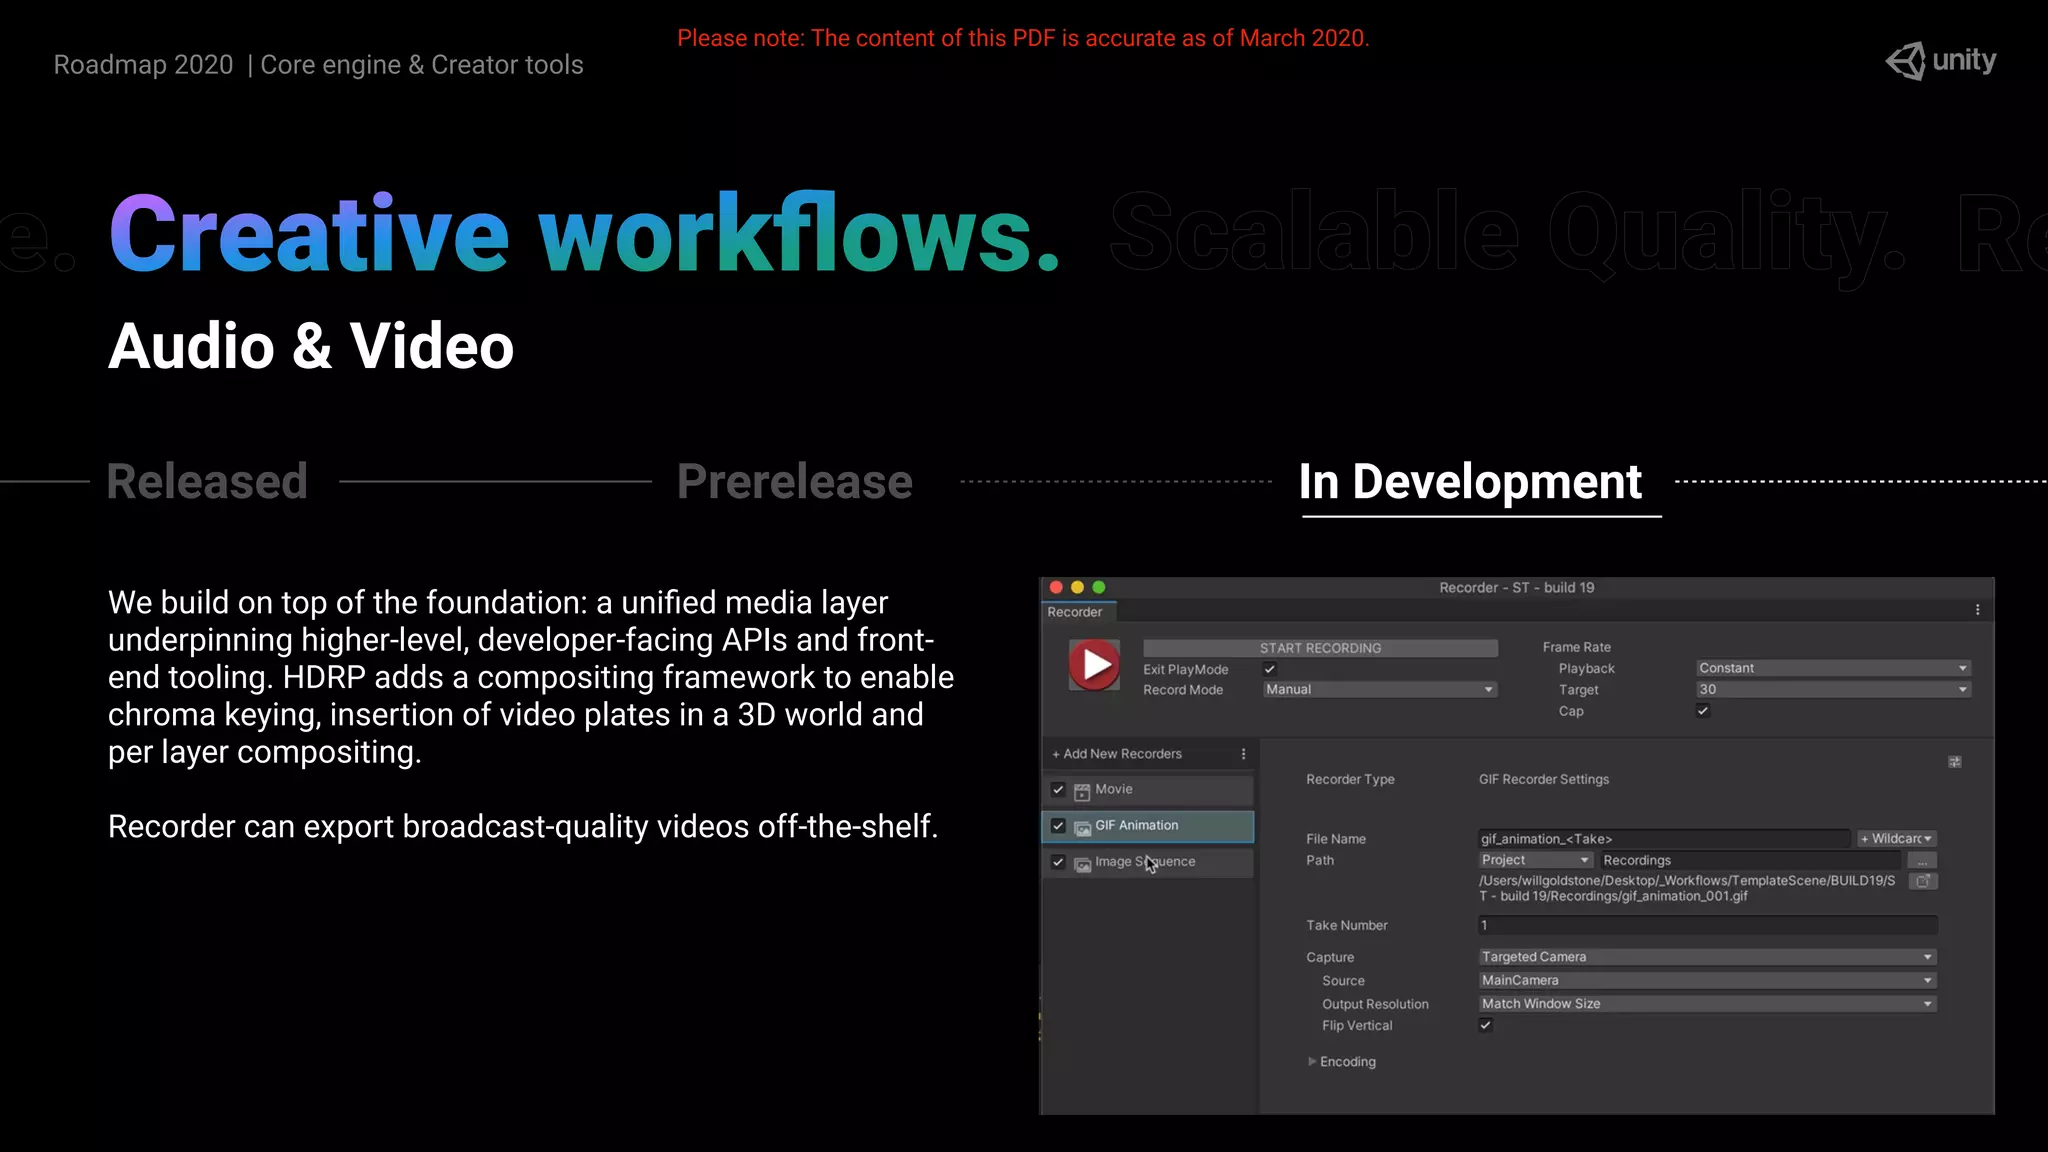The height and width of the screenshot is (1152, 2048).
Task: Toggle the Cap frame rate checkbox
Action: click(1703, 711)
